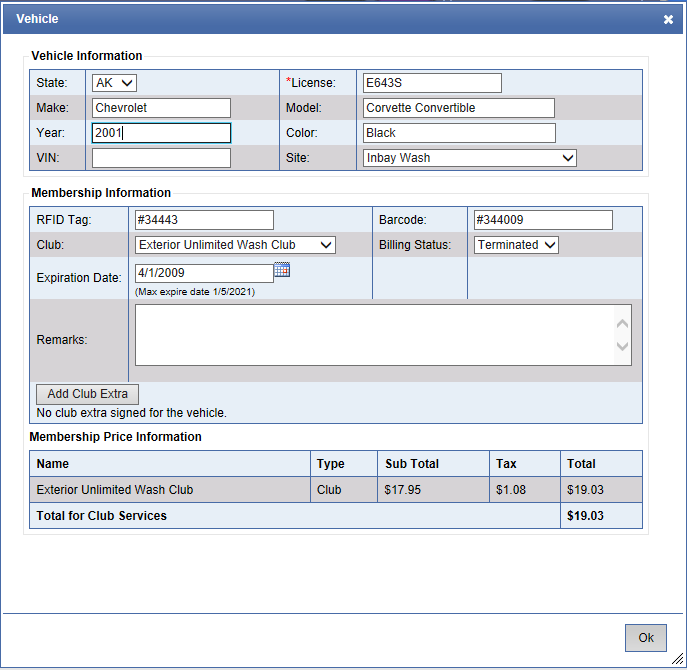This screenshot has height=670, width=687.
Task: Focus the Make text field
Action: pyautogui.click(x=161, y=108)
